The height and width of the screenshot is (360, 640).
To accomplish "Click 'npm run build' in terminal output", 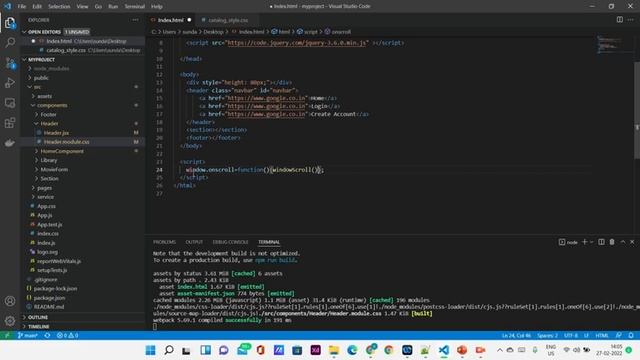I will [x=276, y=260].
